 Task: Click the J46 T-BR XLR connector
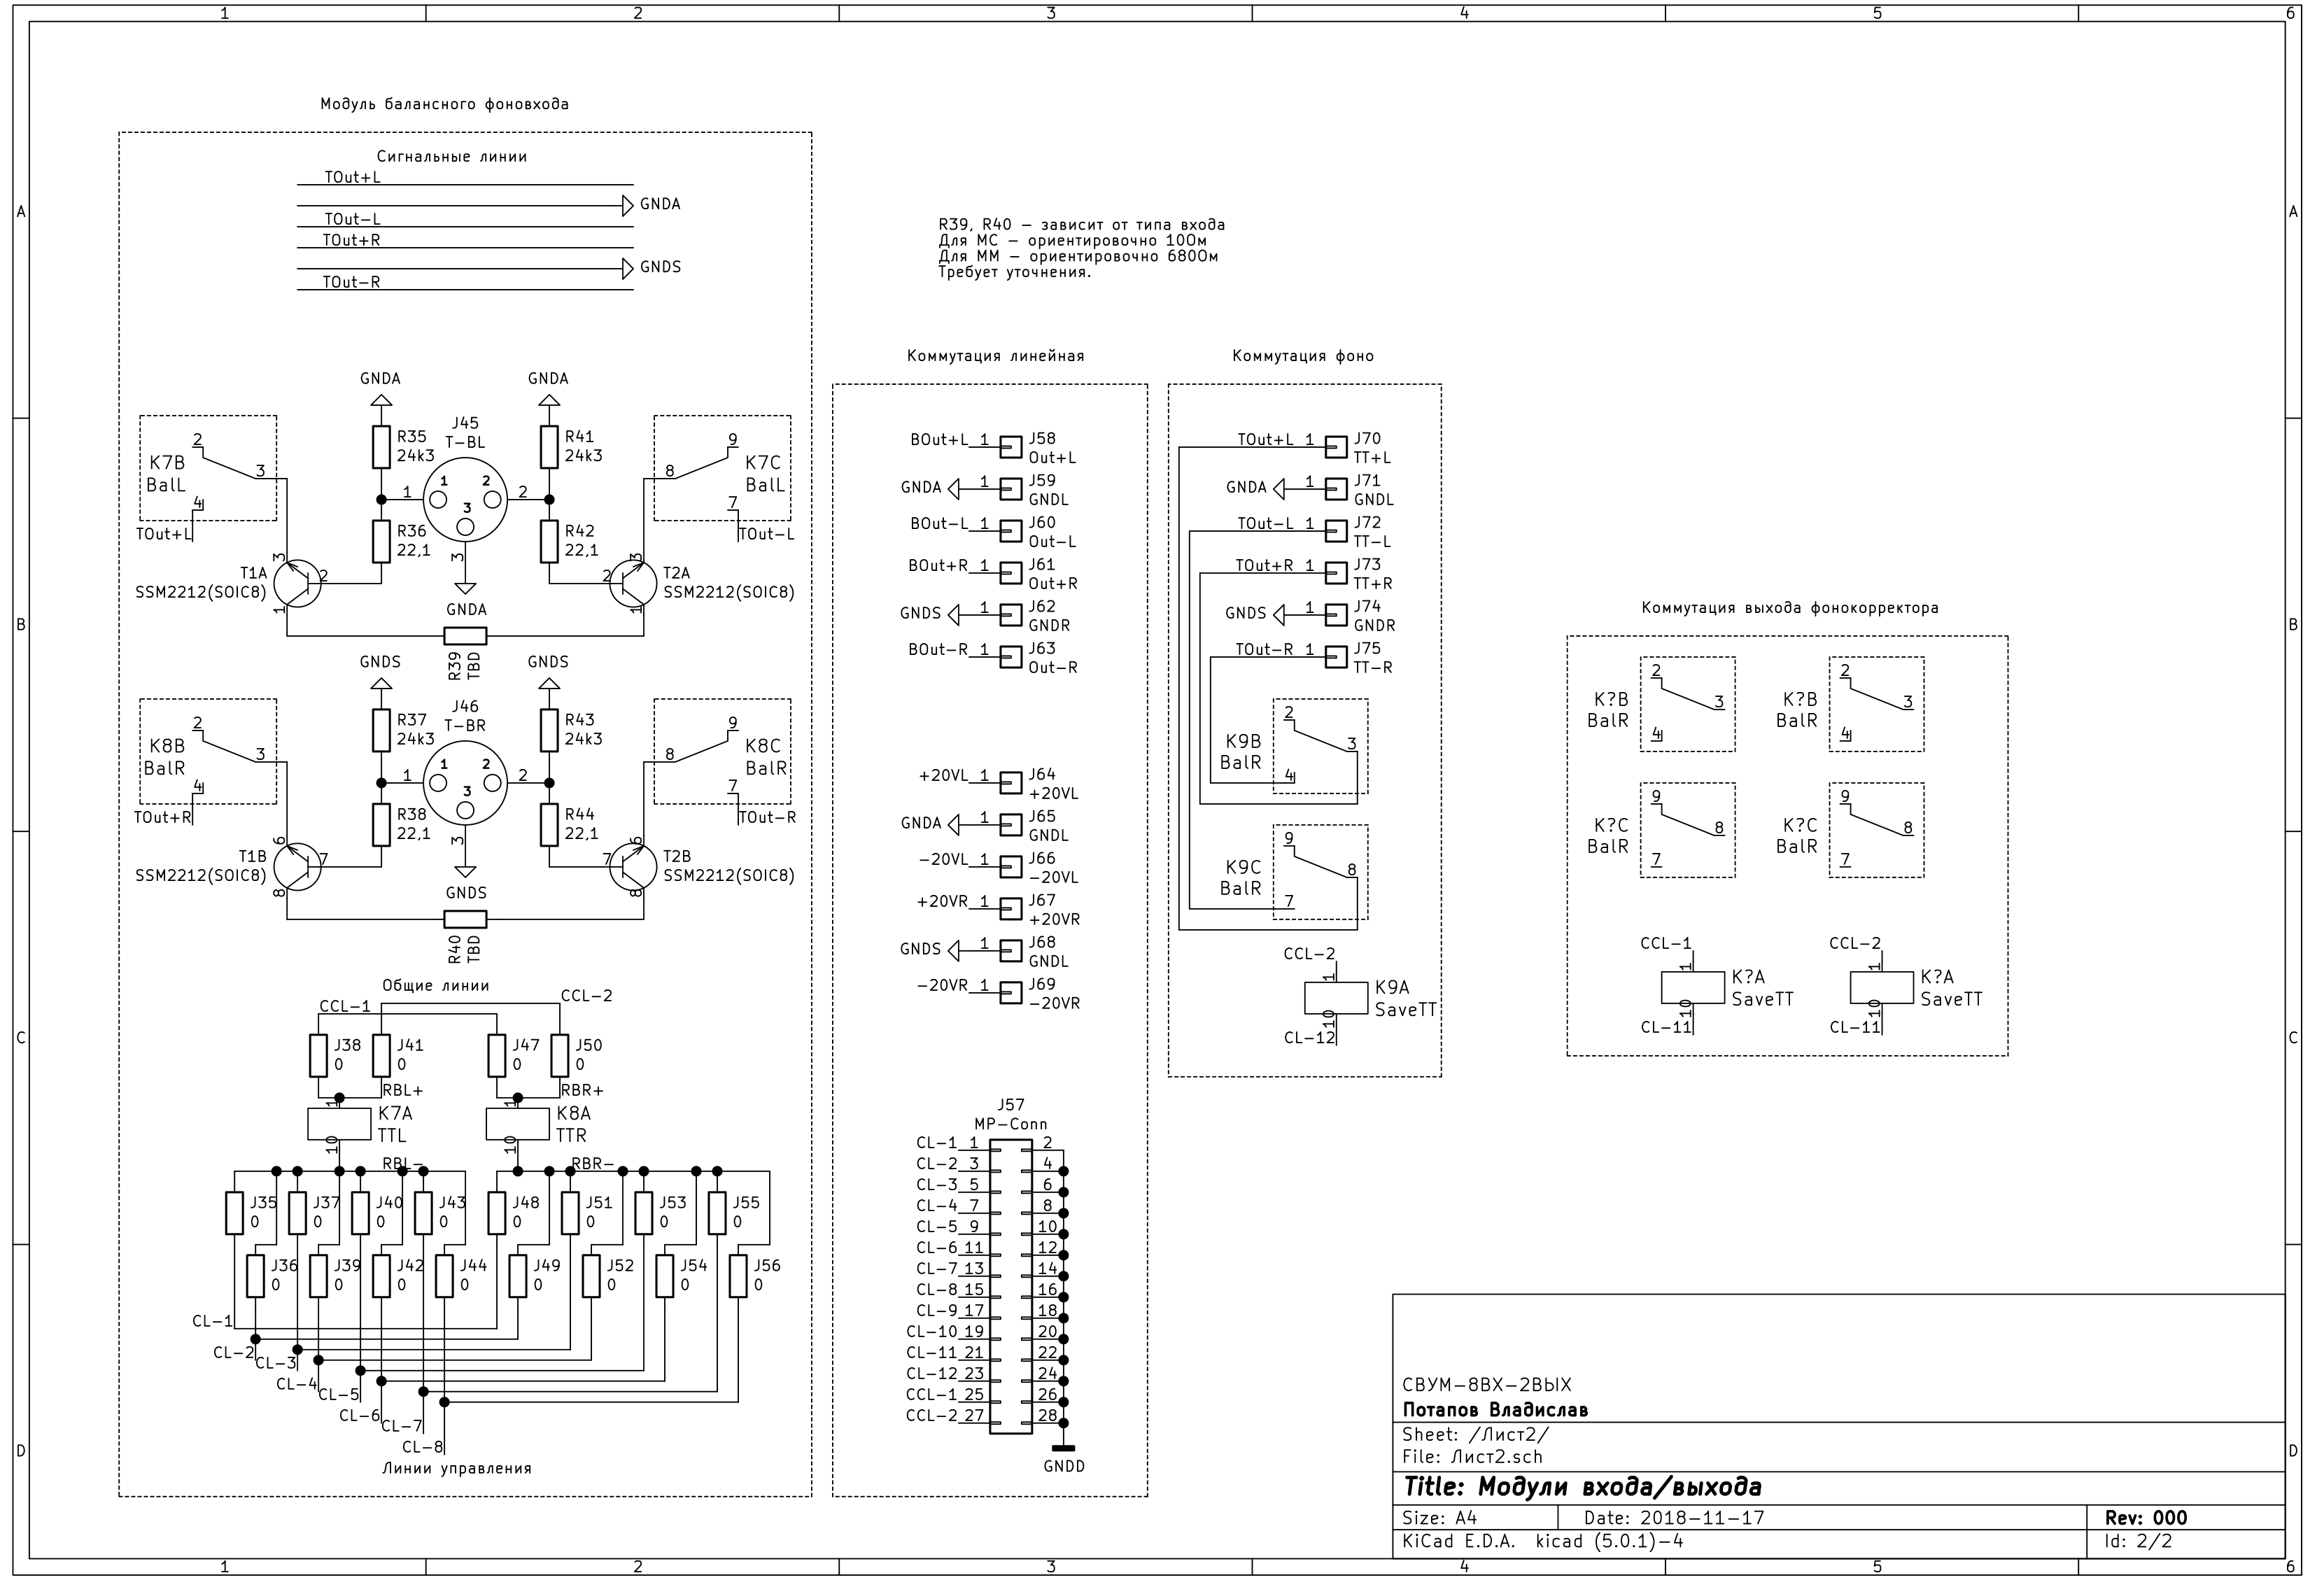[465, 783]
